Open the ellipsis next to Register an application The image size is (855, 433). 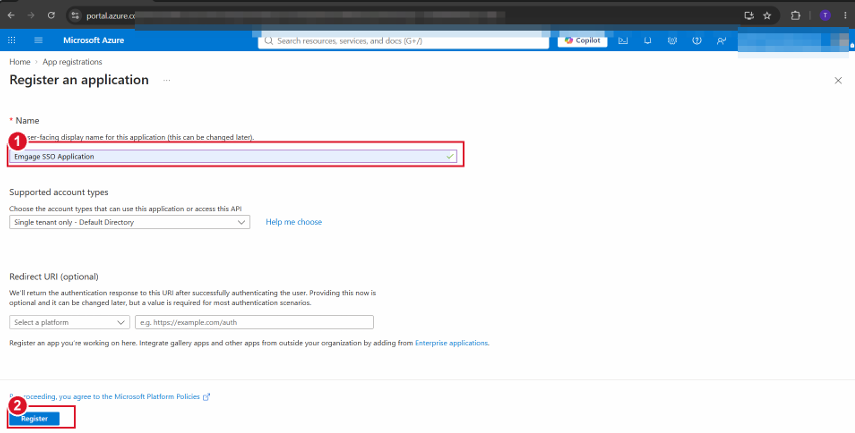(x=167, y=80)
